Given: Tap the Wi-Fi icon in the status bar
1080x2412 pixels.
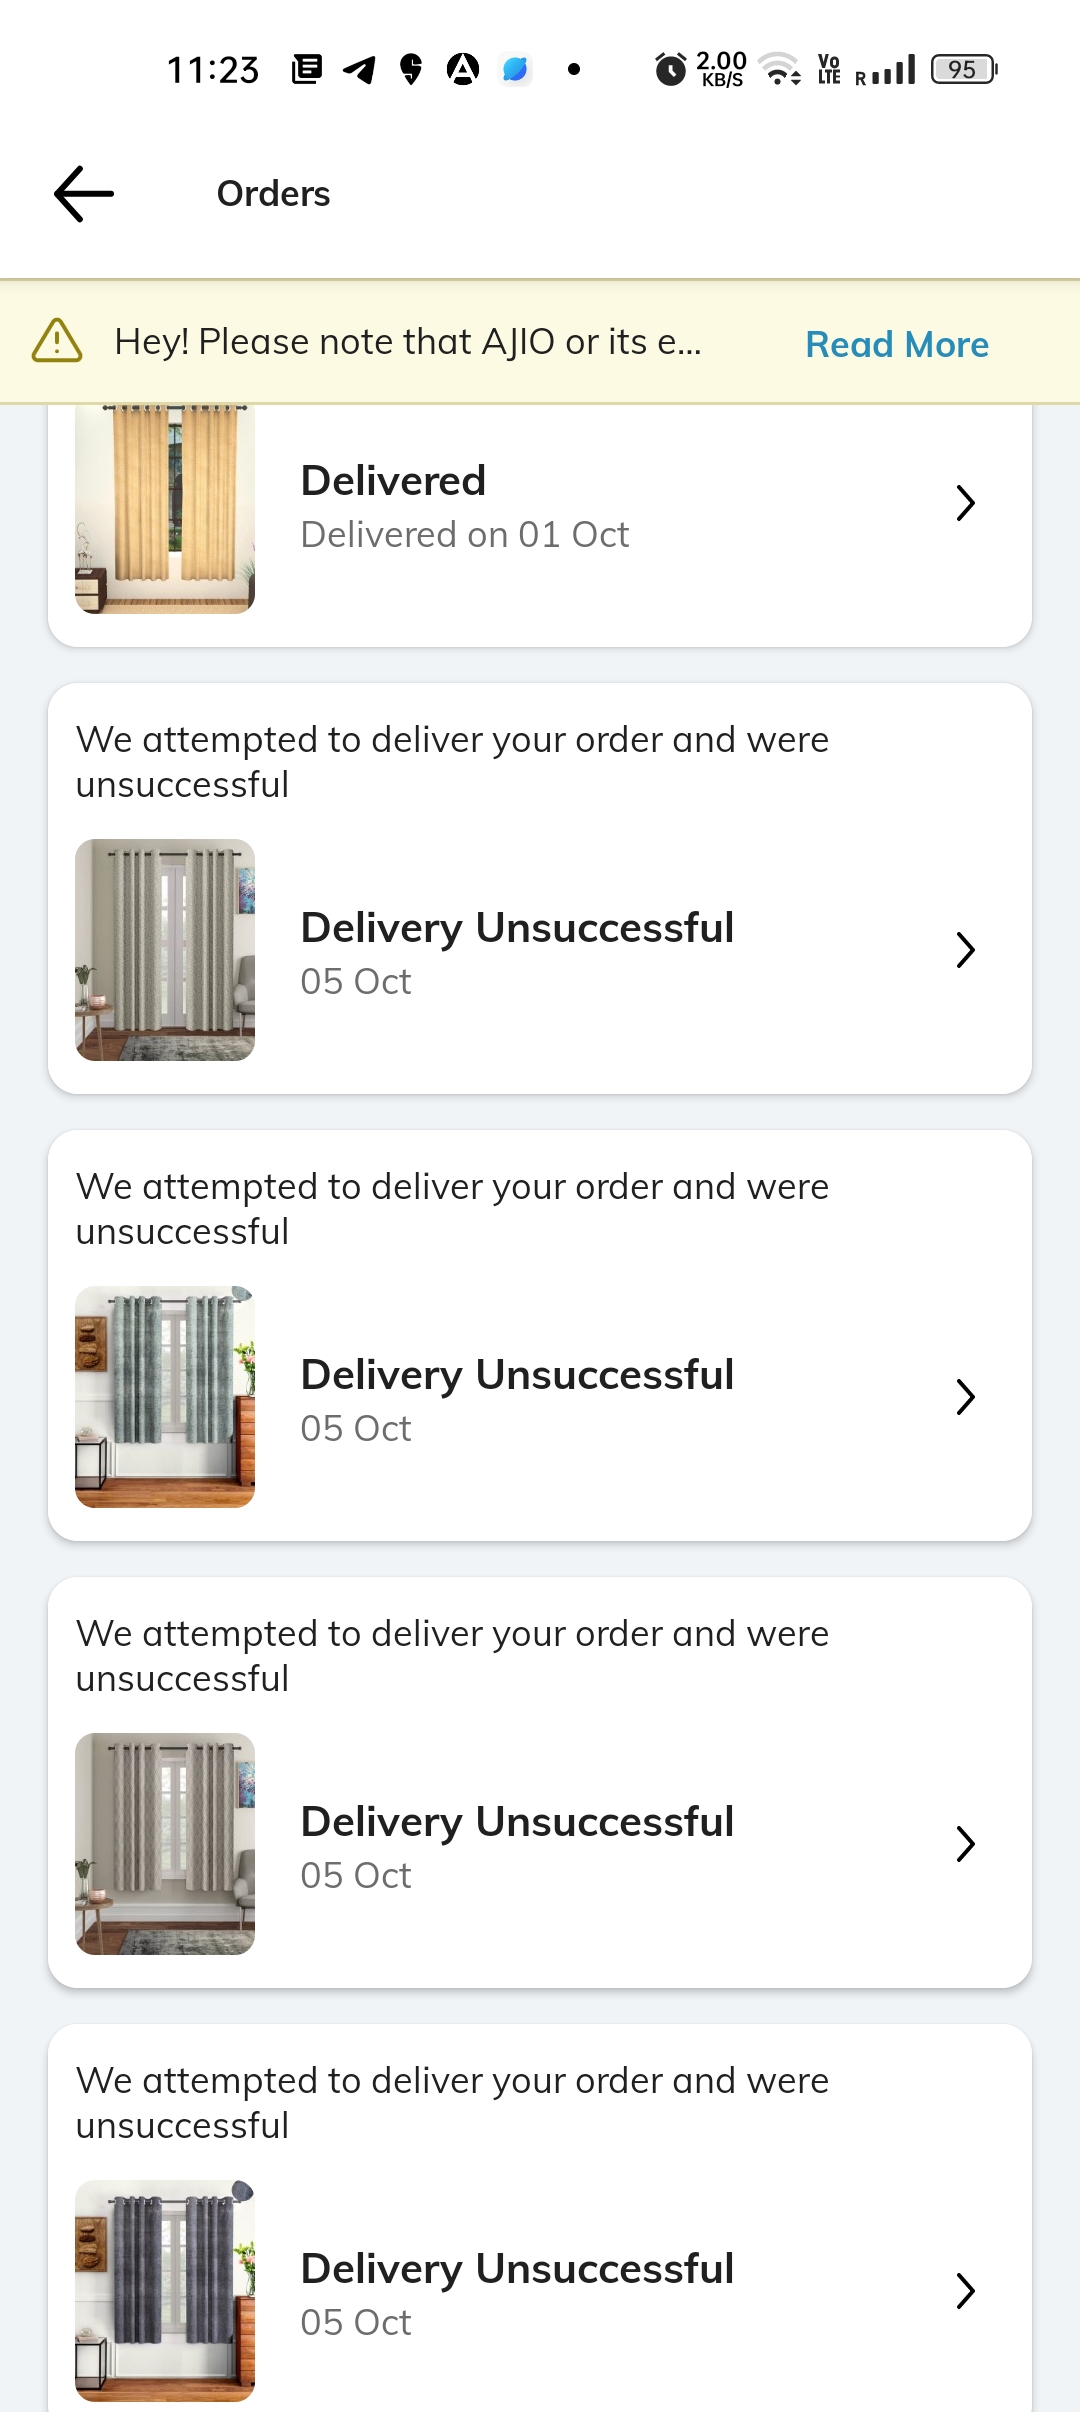Looking at the screenshot, I should 779,69.
